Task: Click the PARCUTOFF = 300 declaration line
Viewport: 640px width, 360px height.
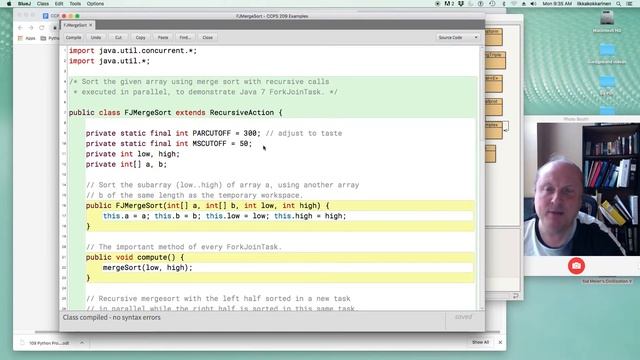Action: pos(214,133)
